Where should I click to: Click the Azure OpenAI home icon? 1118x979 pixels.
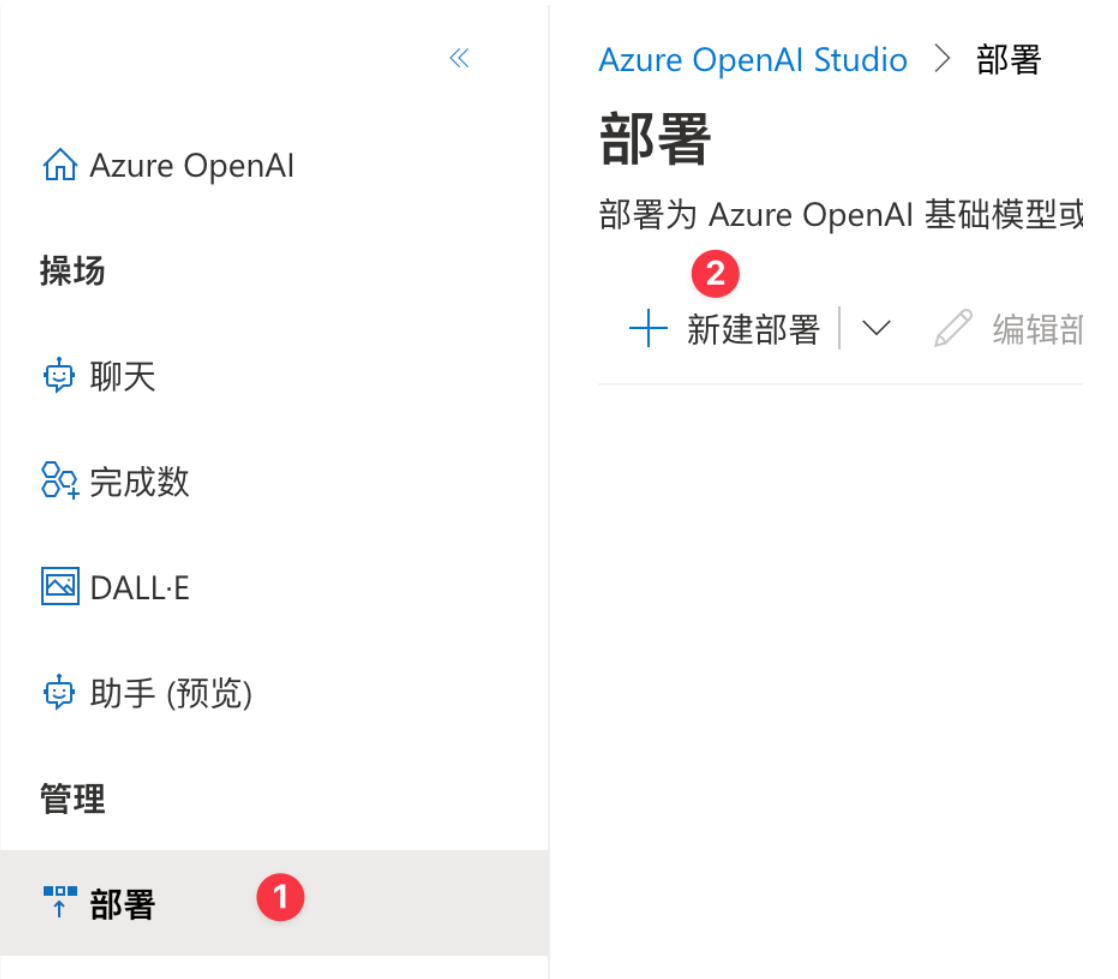click(60, 165)
